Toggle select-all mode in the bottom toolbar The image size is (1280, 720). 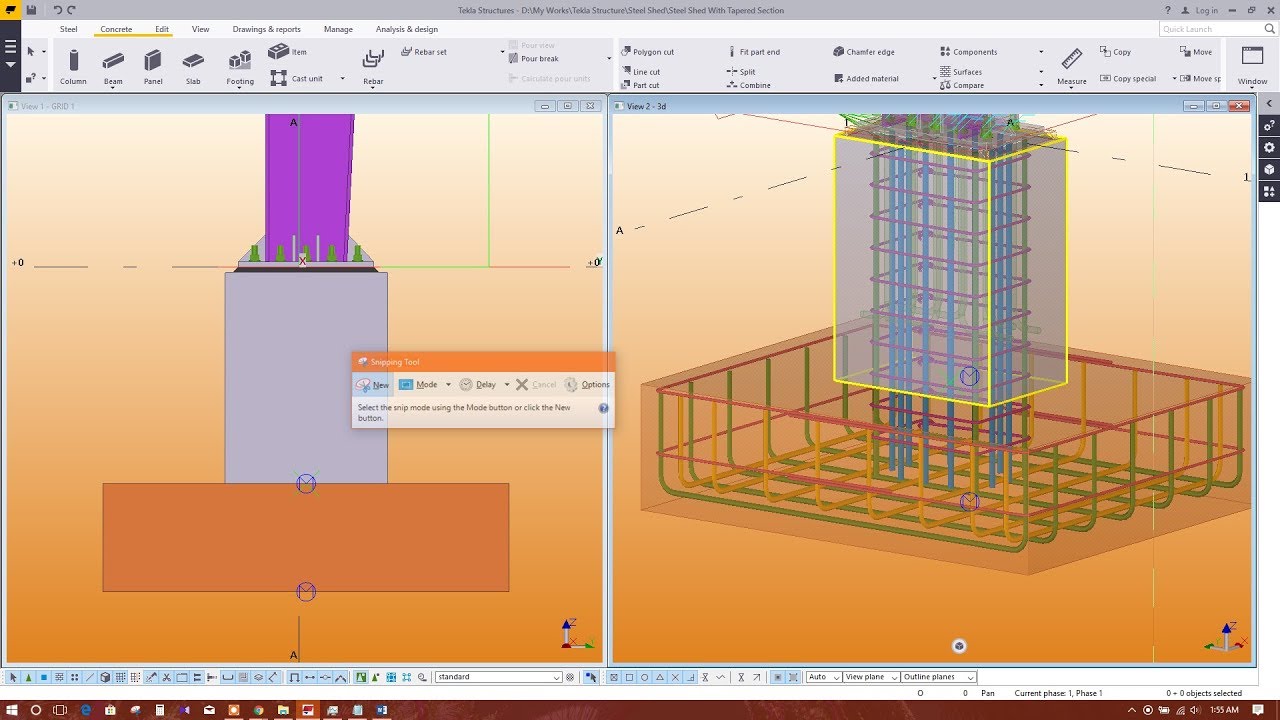click(14, 677)
